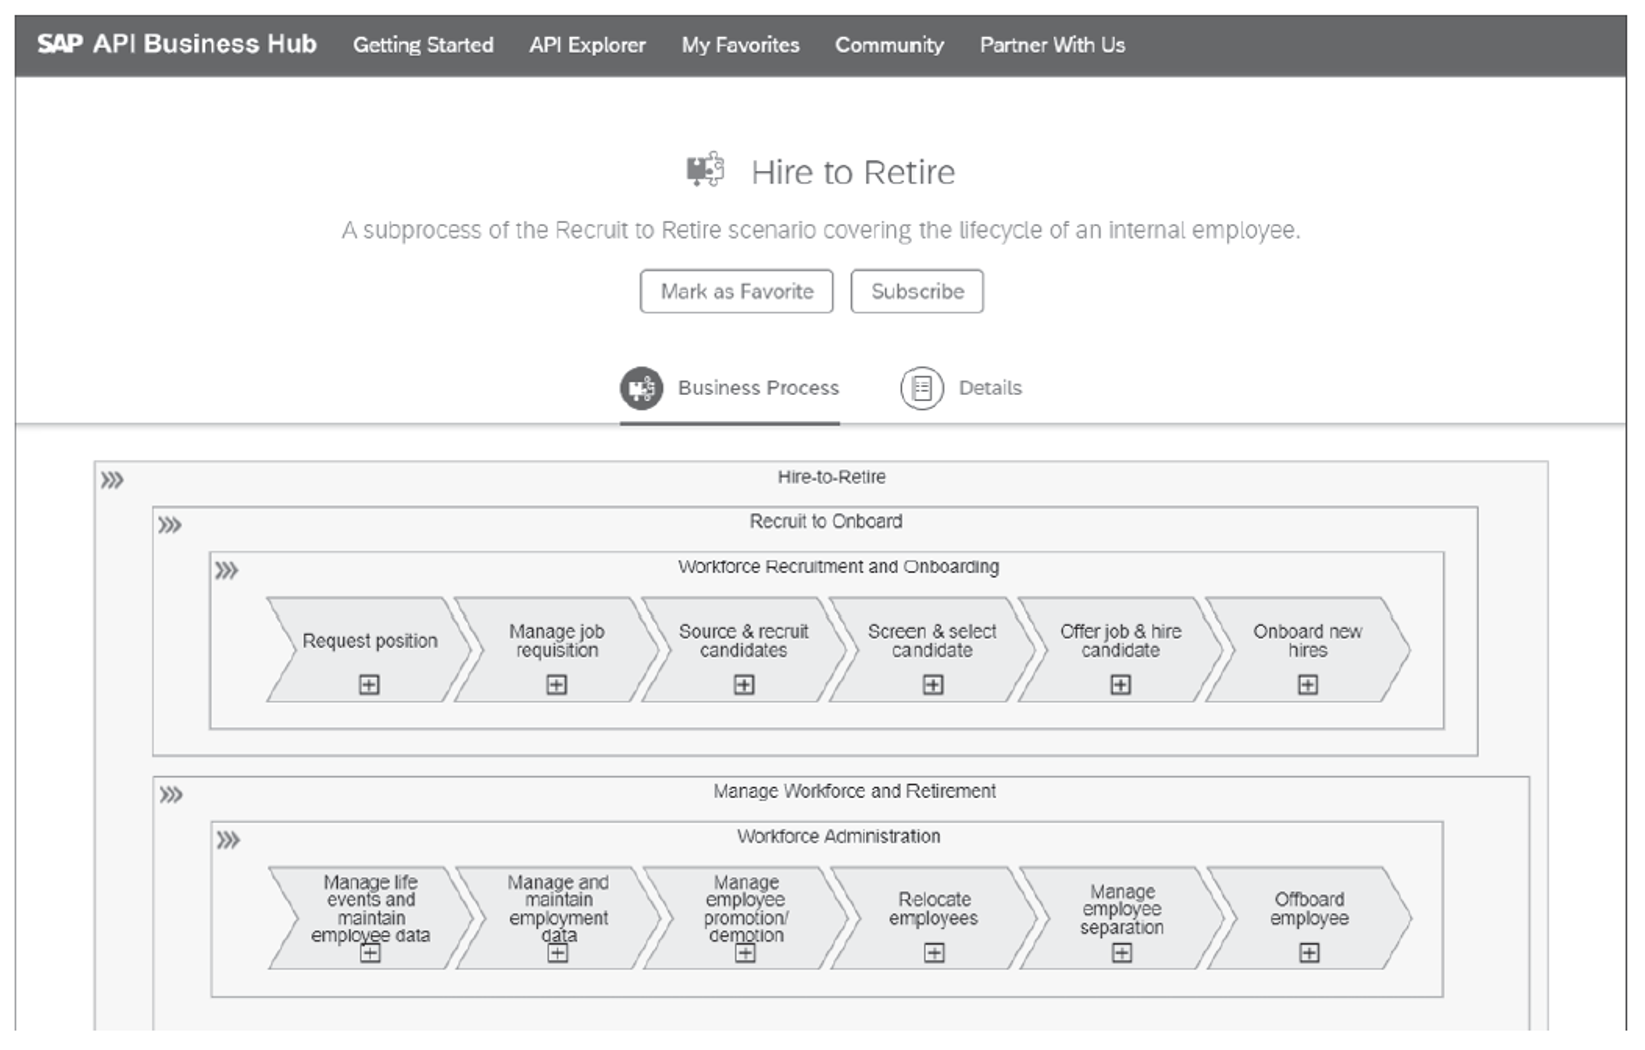1645x1050 pixels.
Task: Collapse the Recruit to Onboard chevrons
Action: pyautogui.click(x=170, y=525)
